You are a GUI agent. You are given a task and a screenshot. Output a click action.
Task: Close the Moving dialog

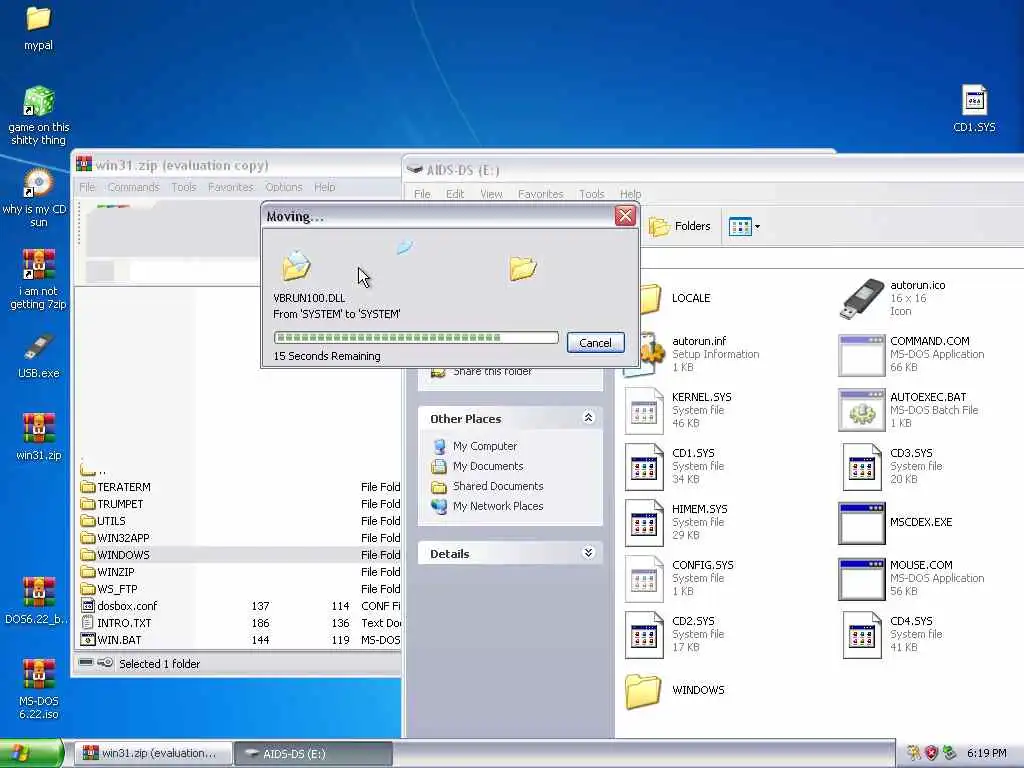pos(625,216)
